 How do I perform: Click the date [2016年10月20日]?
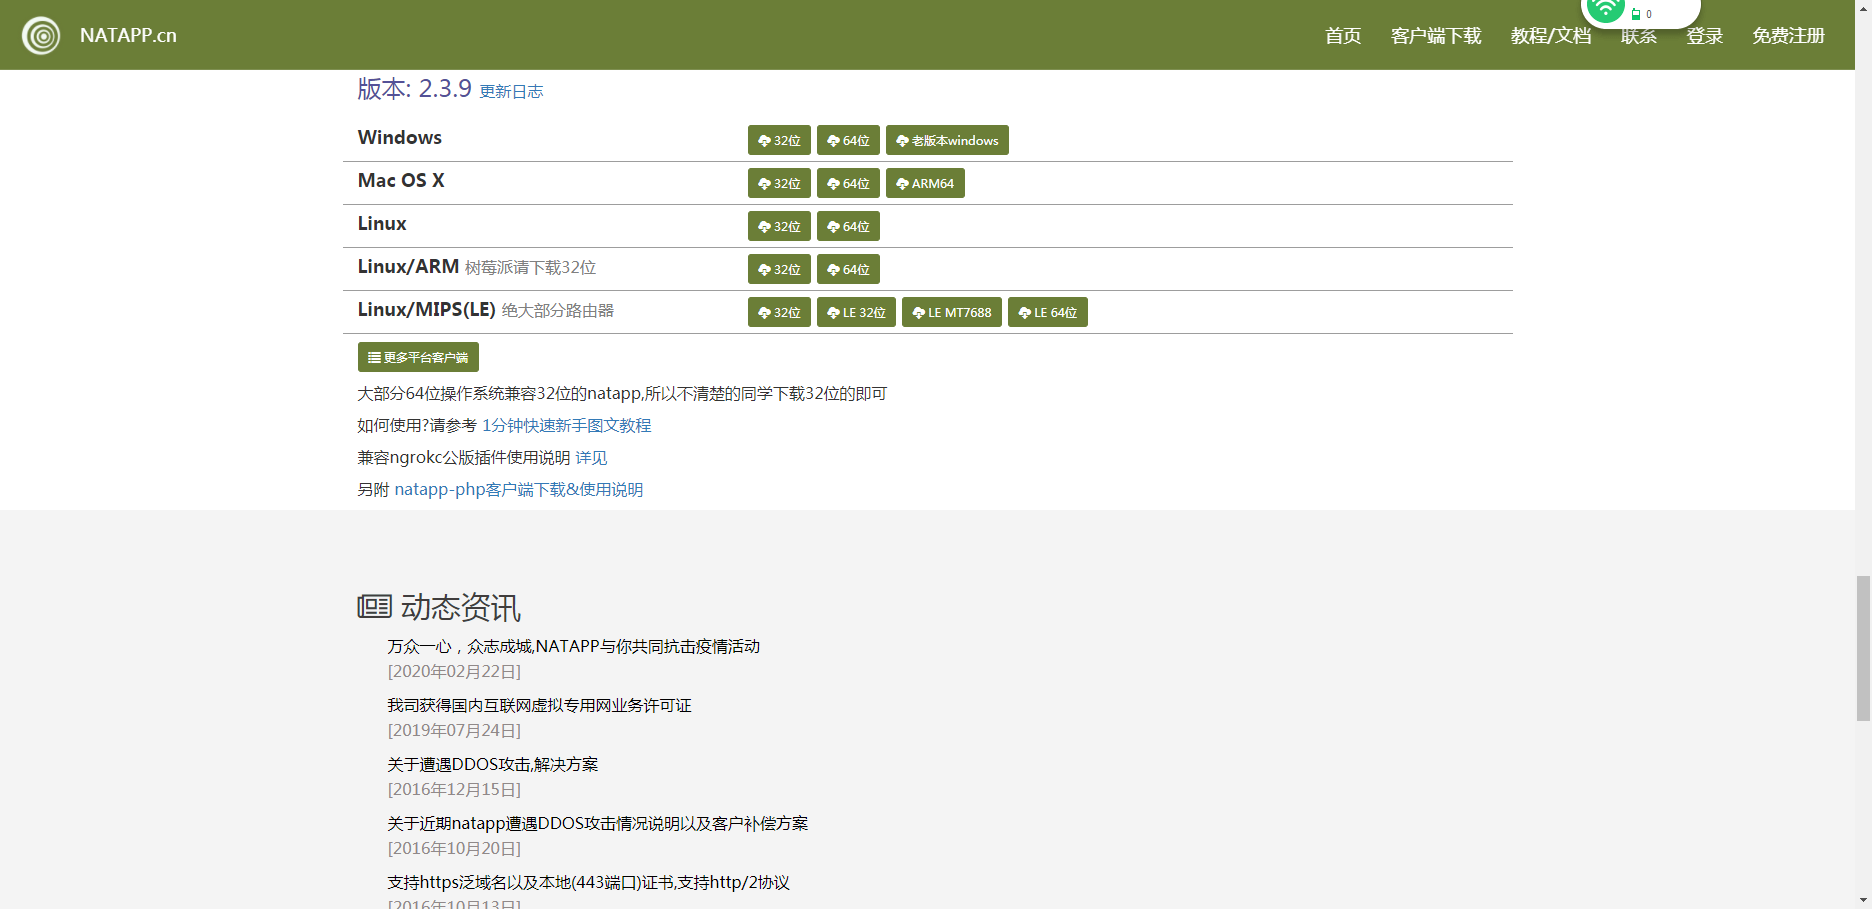coord(454,849)
